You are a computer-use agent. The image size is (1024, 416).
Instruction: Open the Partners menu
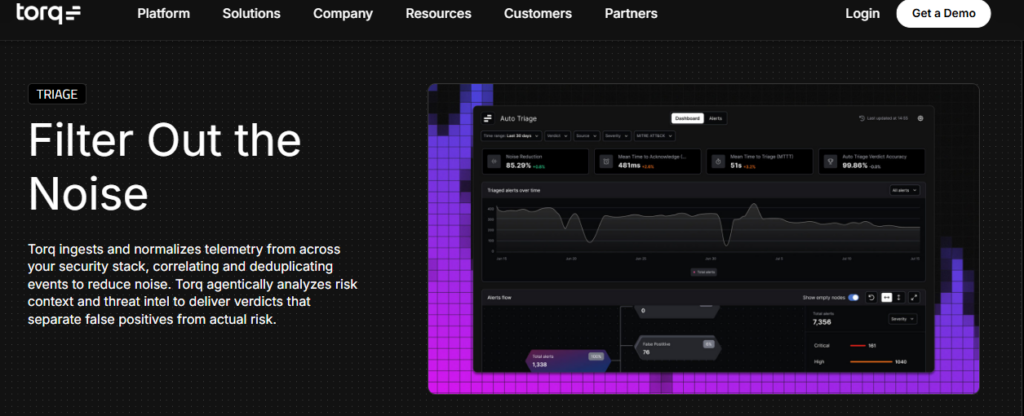click(x=631, y=13)
